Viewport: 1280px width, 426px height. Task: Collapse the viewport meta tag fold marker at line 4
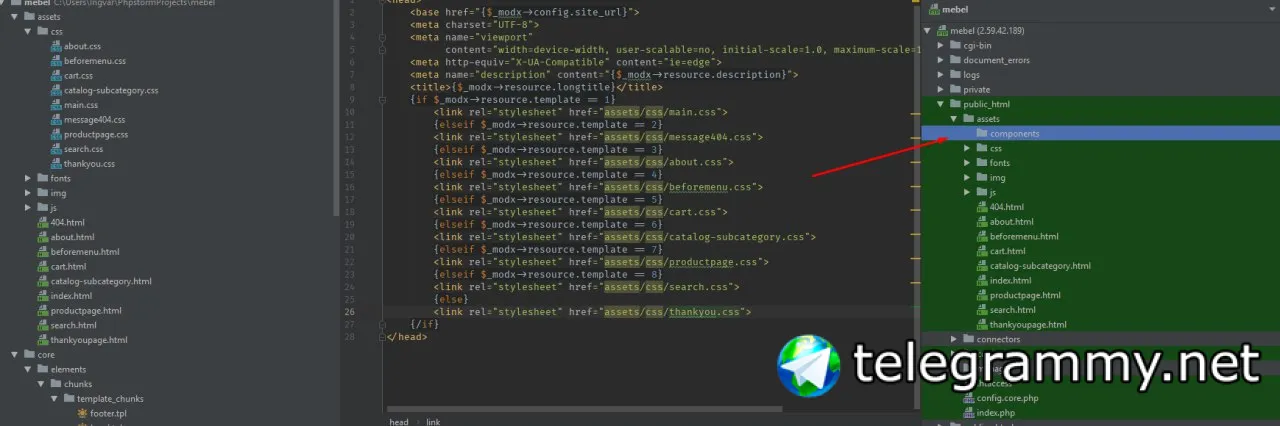pos(382,37)
